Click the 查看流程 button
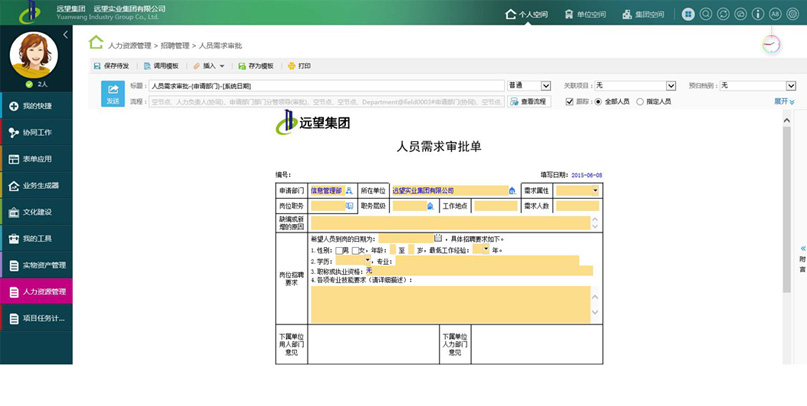 pyautogui.click(x=529, y=101)
